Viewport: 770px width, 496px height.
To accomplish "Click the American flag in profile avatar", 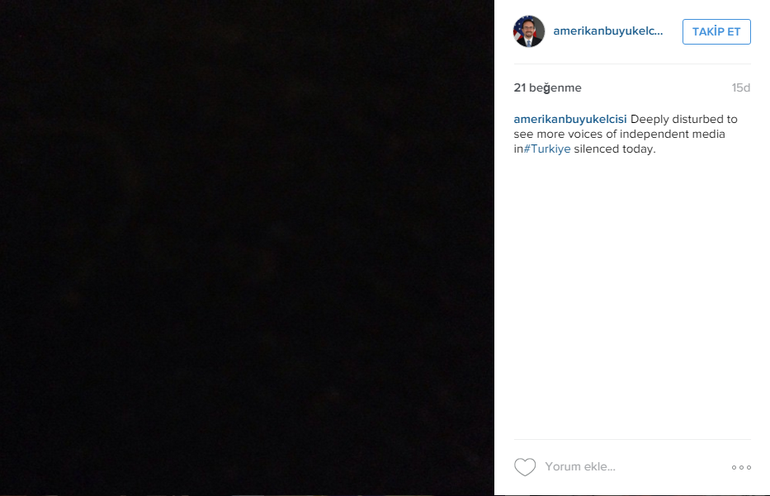I will coord(518,32).
